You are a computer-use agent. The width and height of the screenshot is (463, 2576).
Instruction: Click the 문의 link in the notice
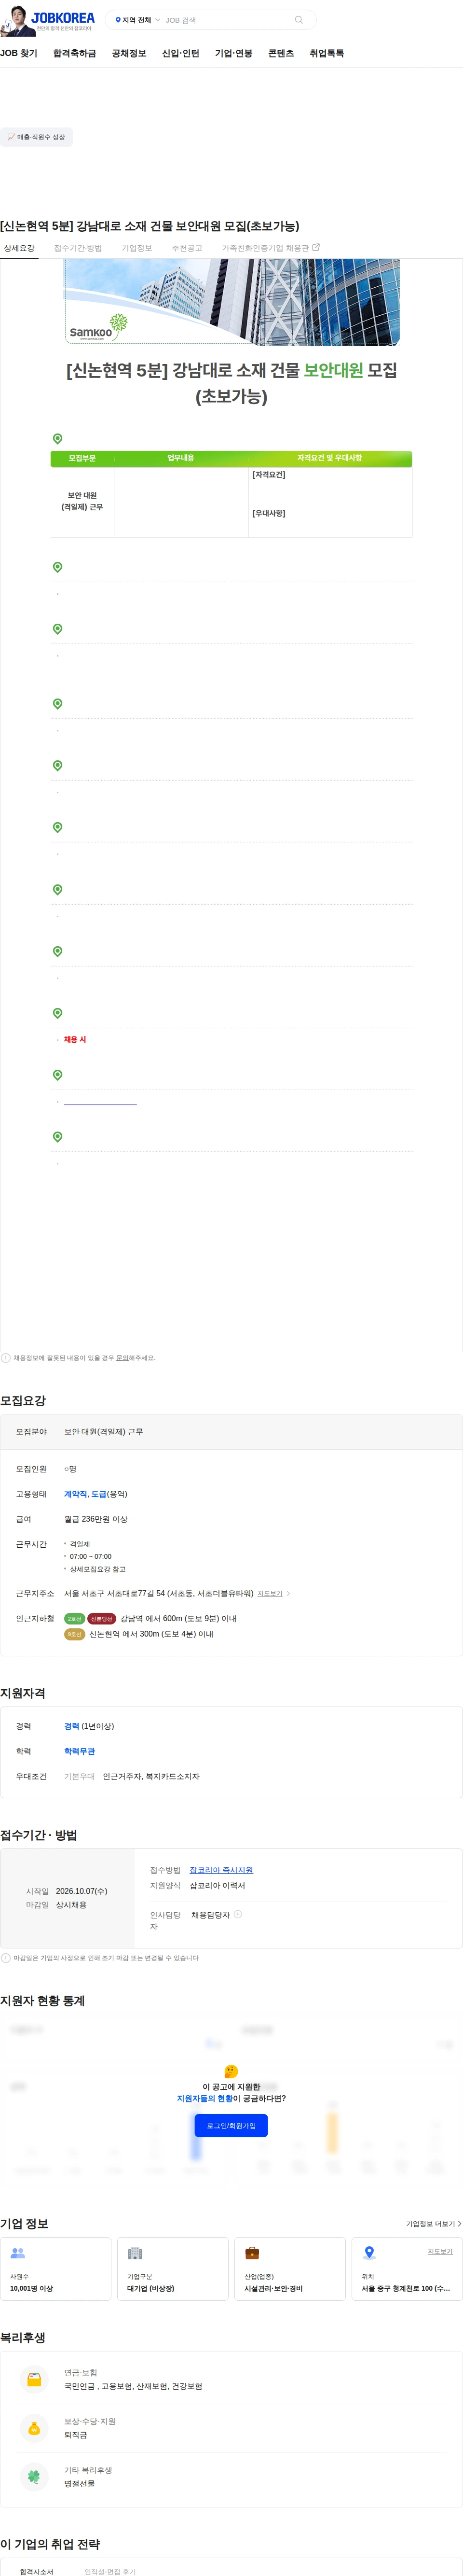(122, 1358)
